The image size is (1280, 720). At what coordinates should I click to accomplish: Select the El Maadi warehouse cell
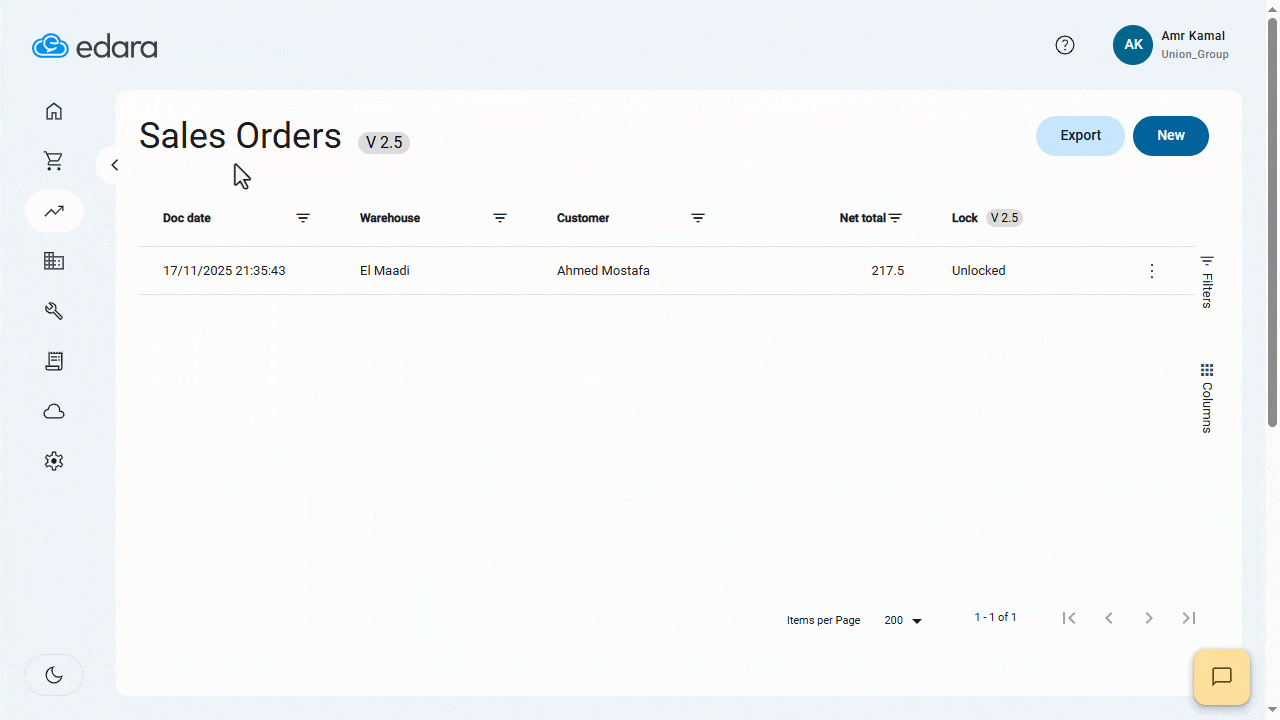pyautogui.click(x=385, y=271)
